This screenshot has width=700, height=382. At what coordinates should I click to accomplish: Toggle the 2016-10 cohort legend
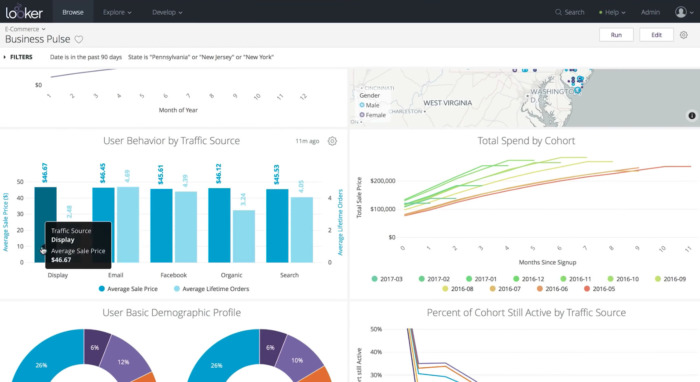click(623, 279)
